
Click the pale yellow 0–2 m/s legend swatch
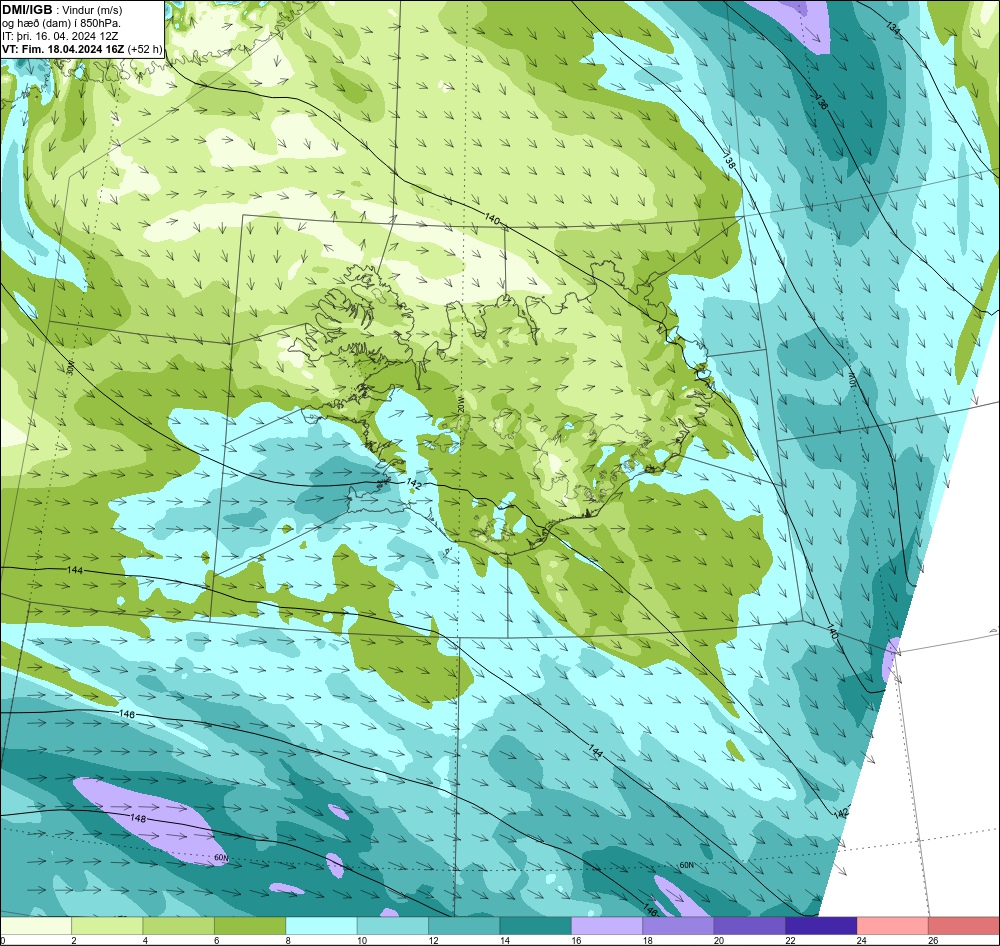pos(36,925)
